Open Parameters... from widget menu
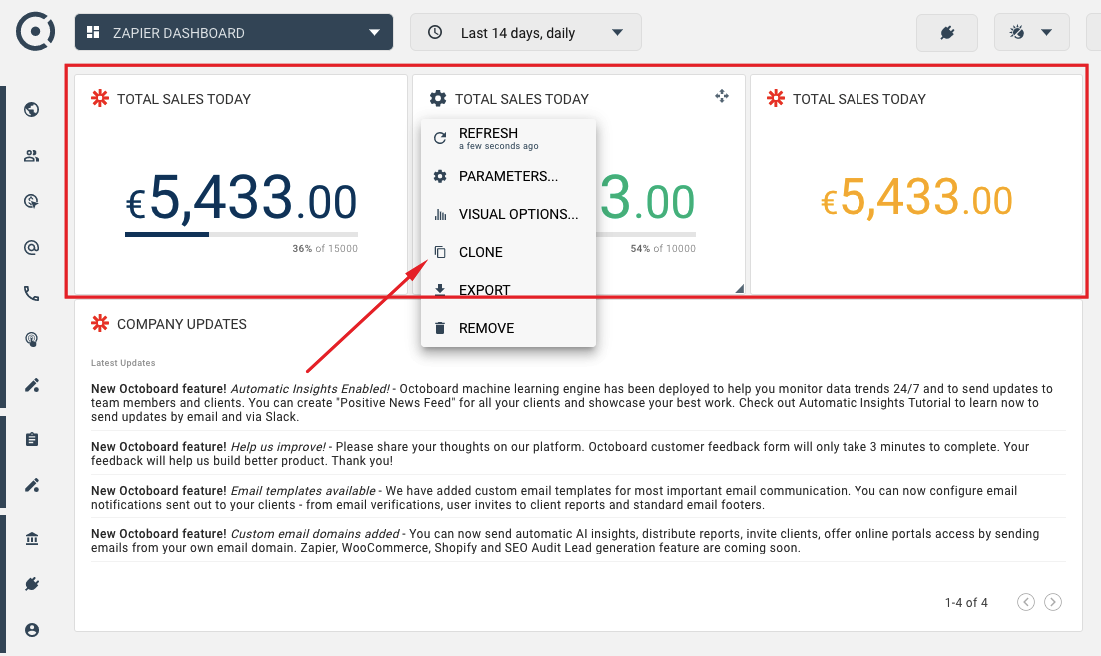1101x656 pixels. click(x=508, y=176)
